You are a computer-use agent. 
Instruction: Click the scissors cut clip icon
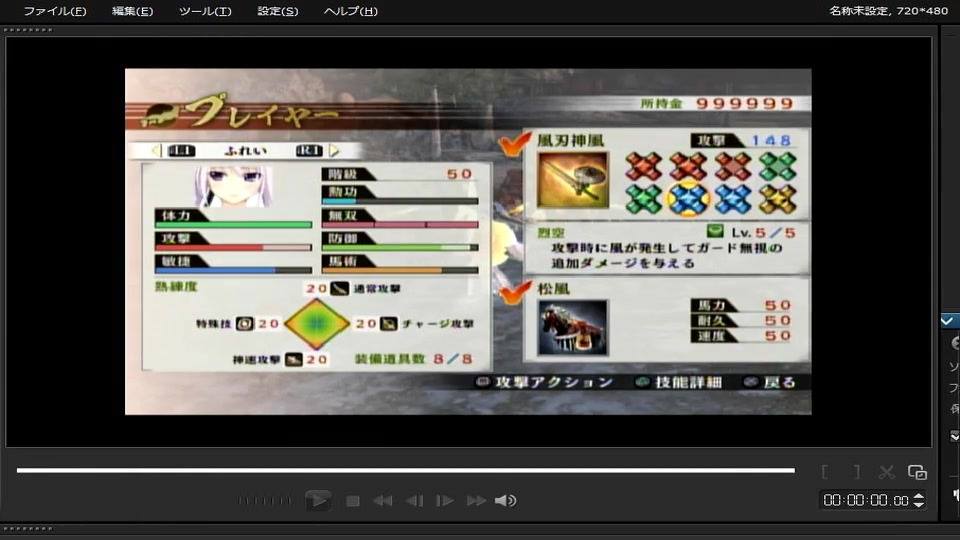(886, 472)
